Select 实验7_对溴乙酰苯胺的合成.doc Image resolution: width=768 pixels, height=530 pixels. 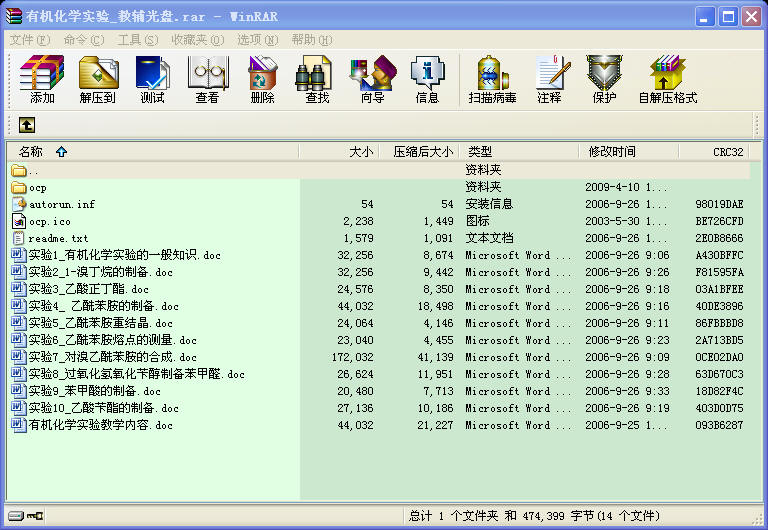tap(113, 357)
